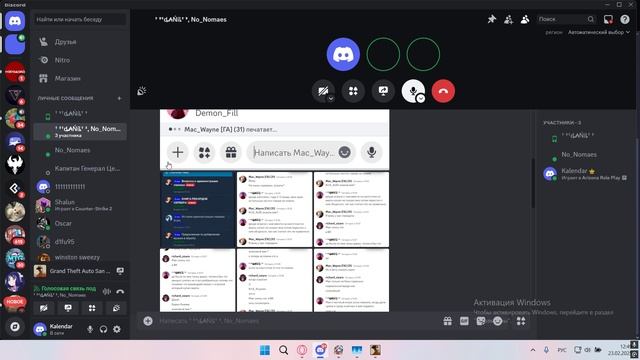Open Opera browser from taskbar
Screen dimensions: 640x360
coord(302,350)
